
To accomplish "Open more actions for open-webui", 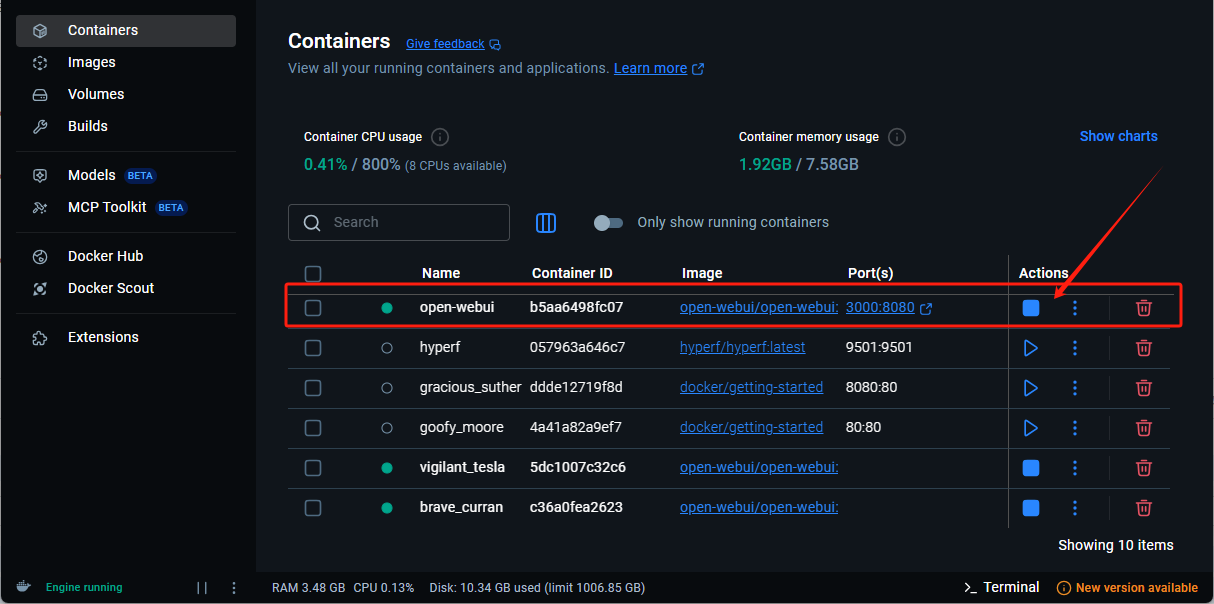I will coord(1075,308).
